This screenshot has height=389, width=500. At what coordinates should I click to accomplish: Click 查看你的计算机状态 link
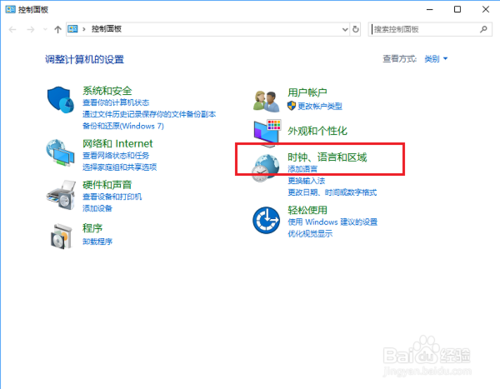[x=116, y=102]
